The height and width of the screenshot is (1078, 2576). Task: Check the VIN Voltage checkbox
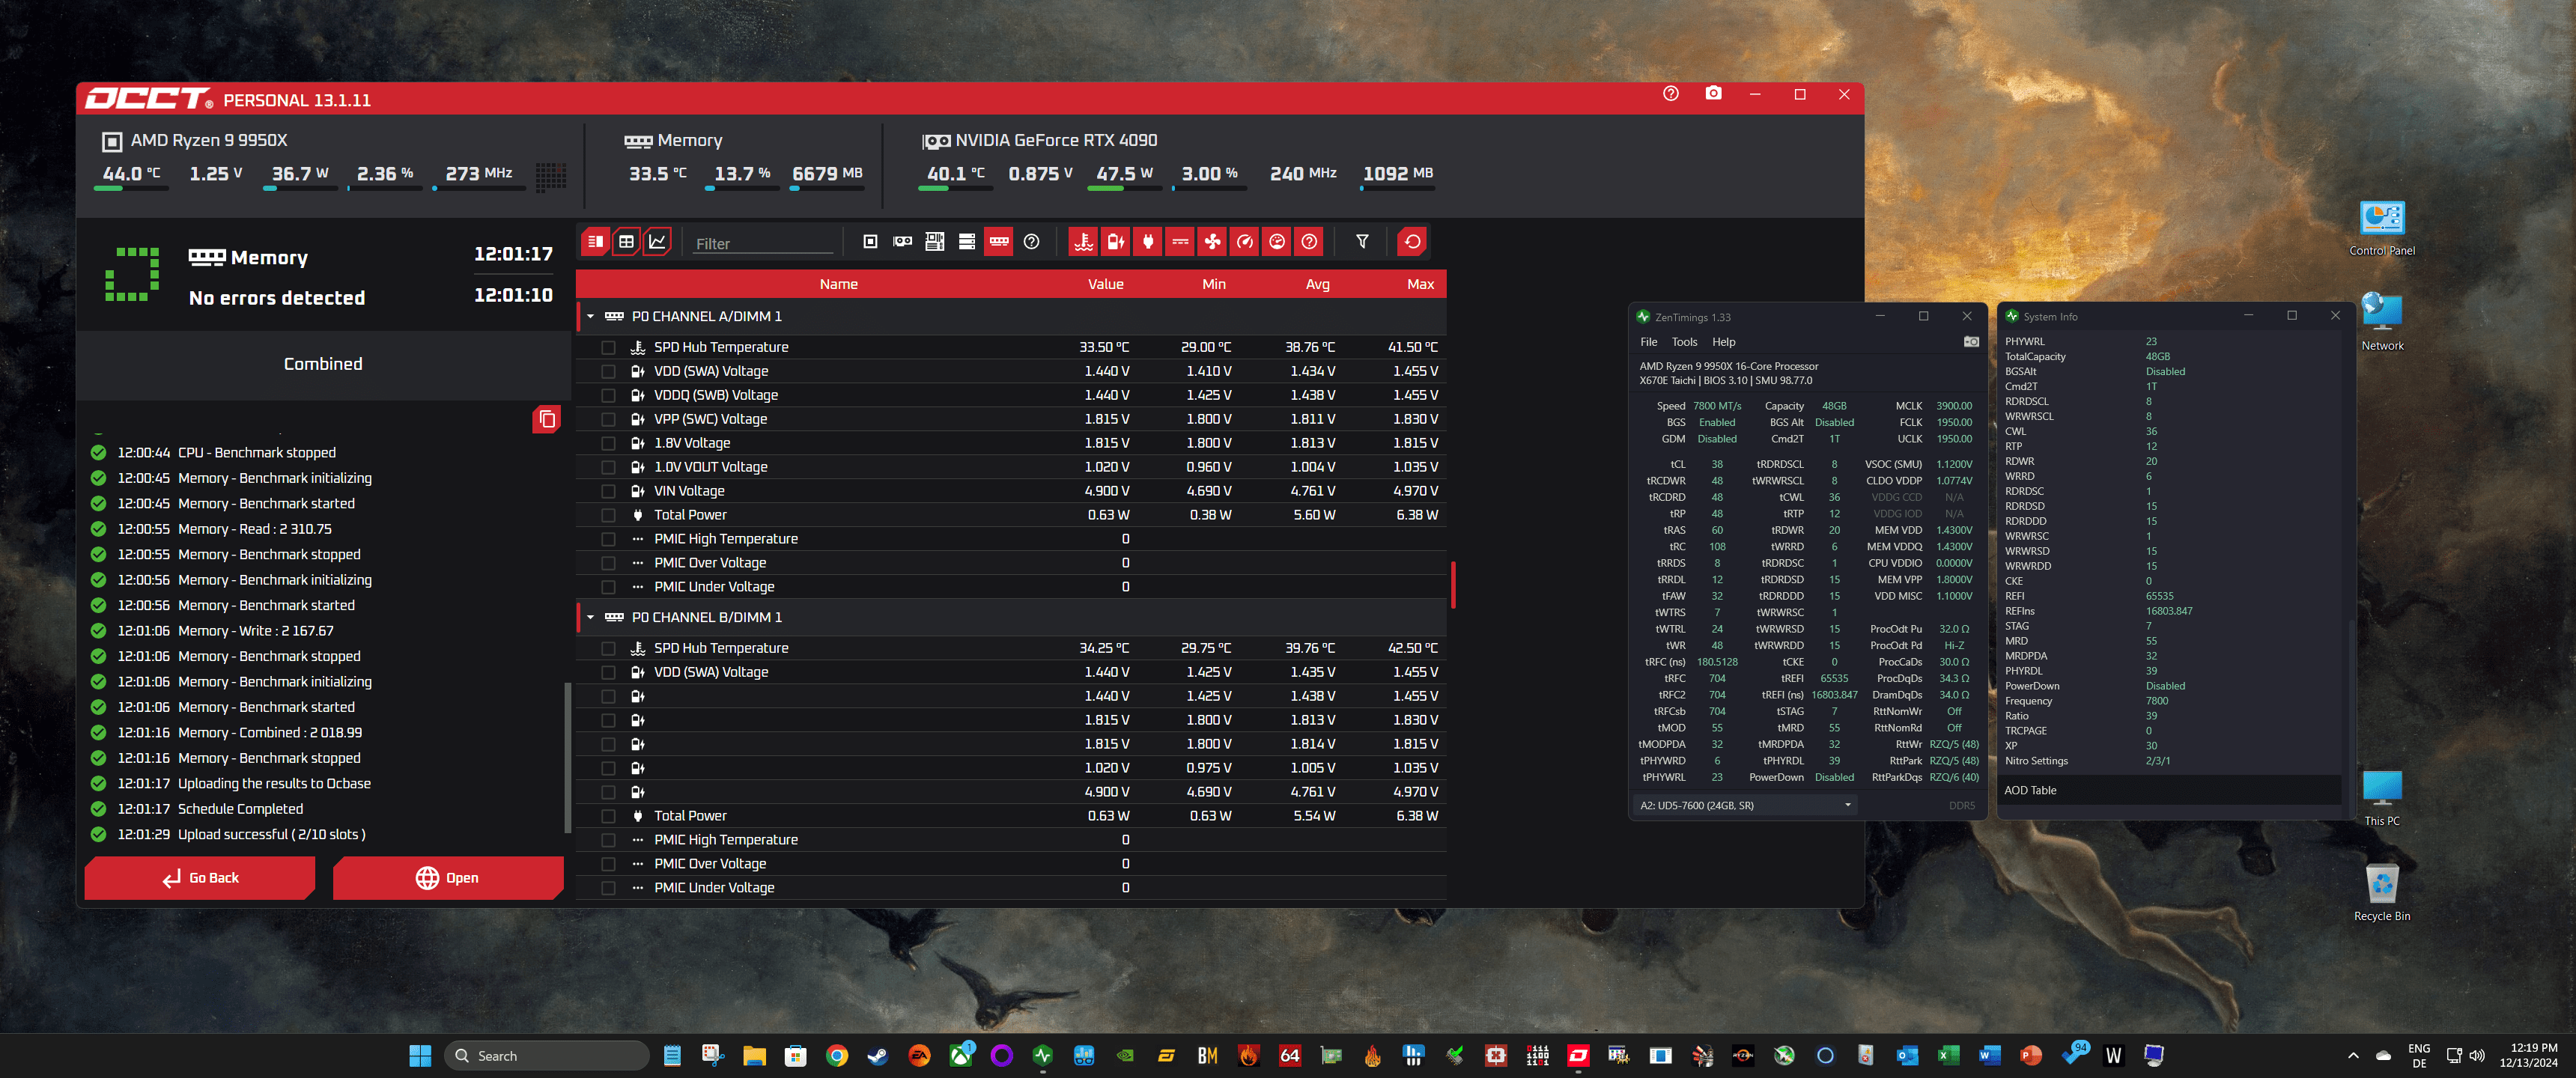tap(608, 492)
